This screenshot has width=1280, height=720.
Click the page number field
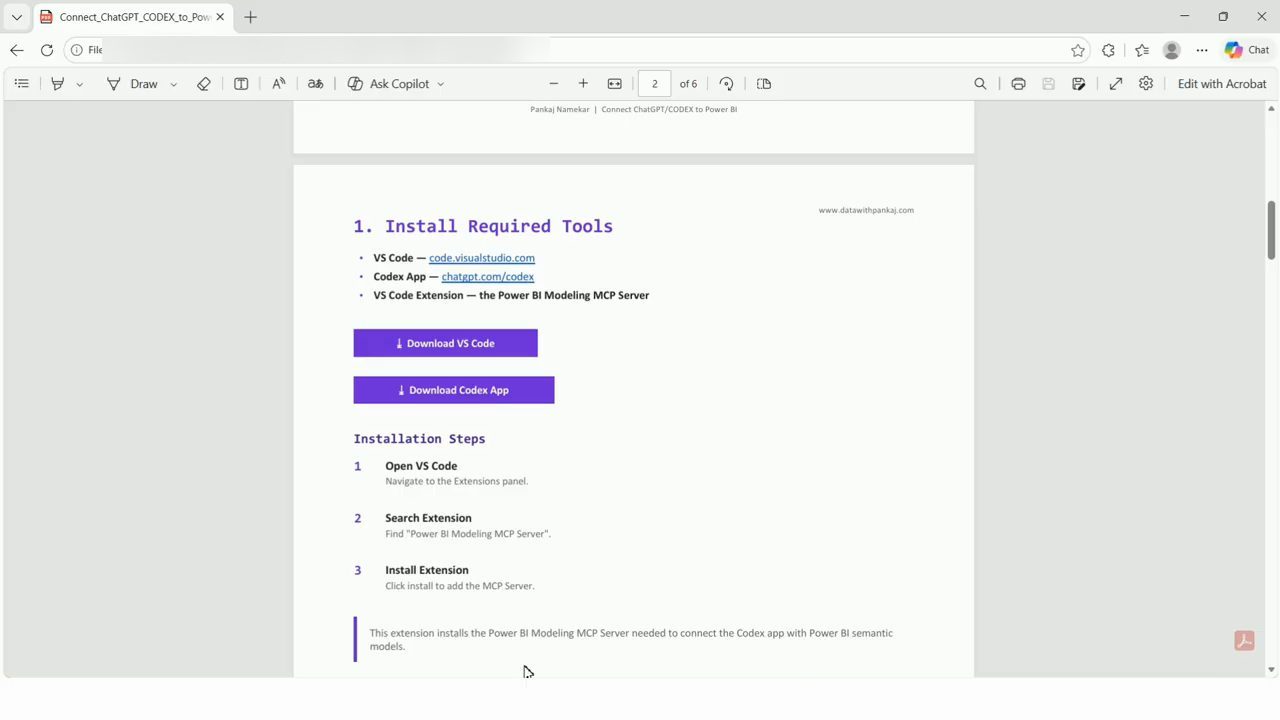tap(654, 84)
